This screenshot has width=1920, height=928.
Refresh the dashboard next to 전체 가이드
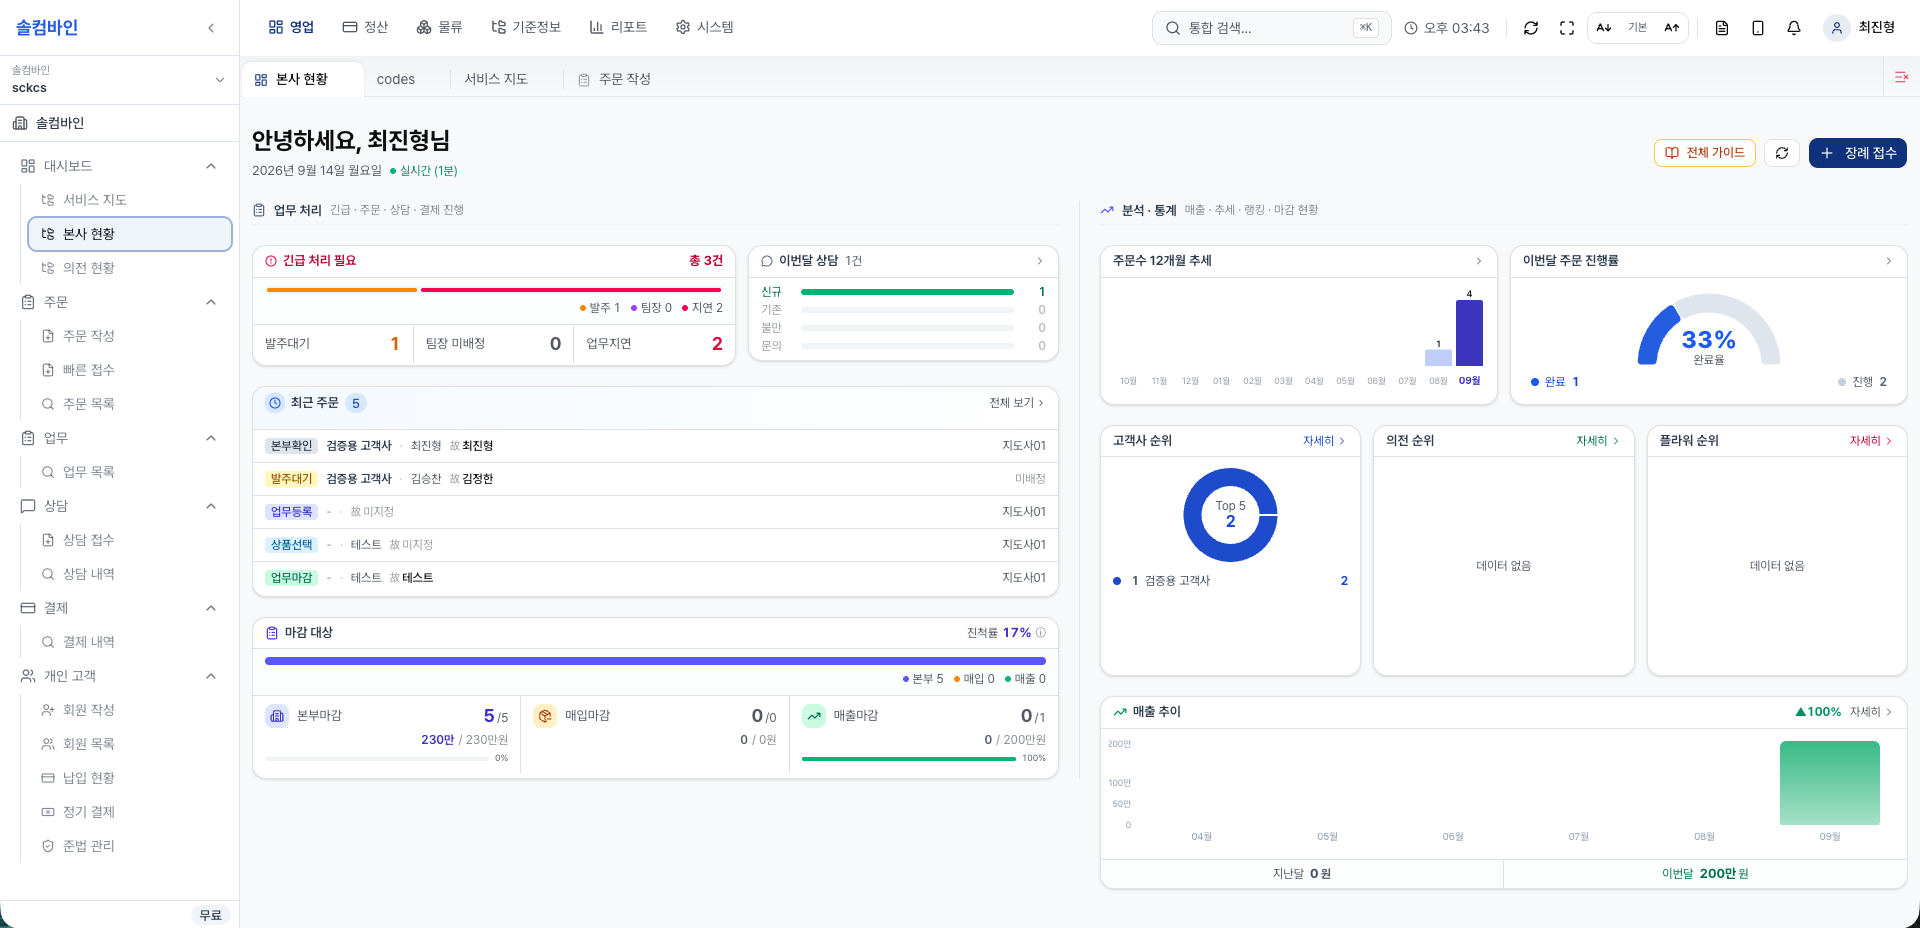(1782, 153)
